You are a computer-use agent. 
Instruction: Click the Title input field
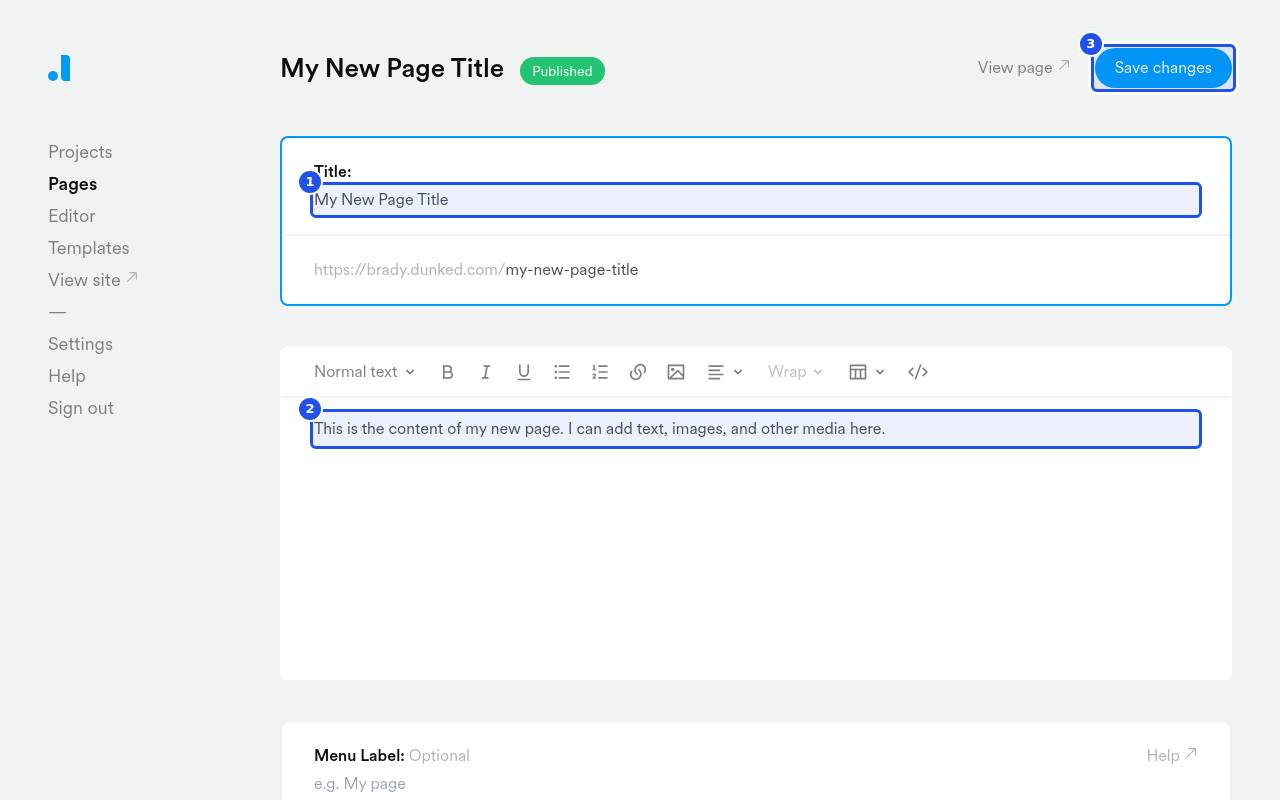[x=756, y=200]
